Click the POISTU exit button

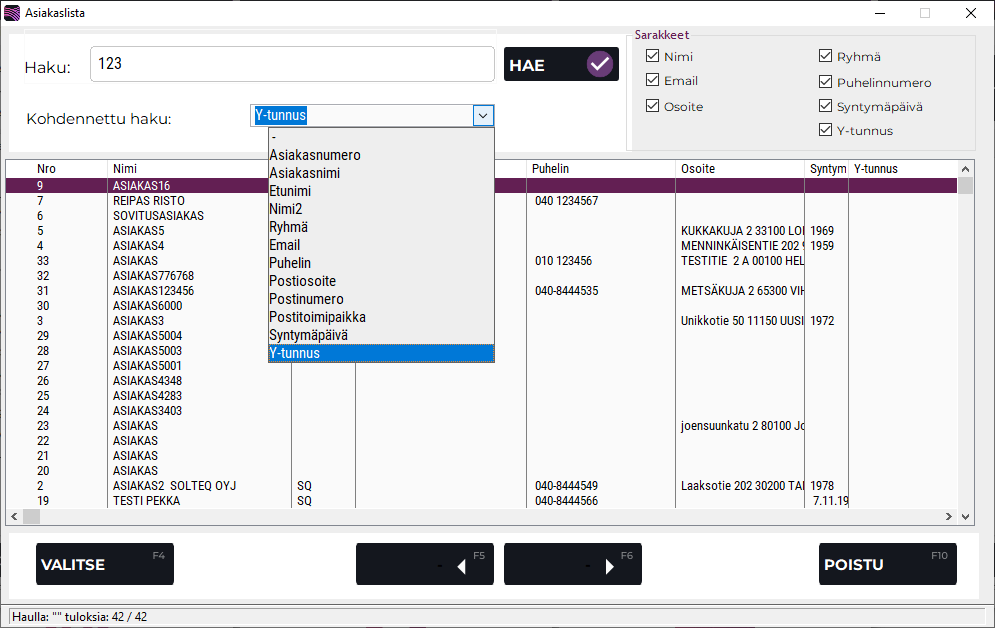tap(887, 564)
